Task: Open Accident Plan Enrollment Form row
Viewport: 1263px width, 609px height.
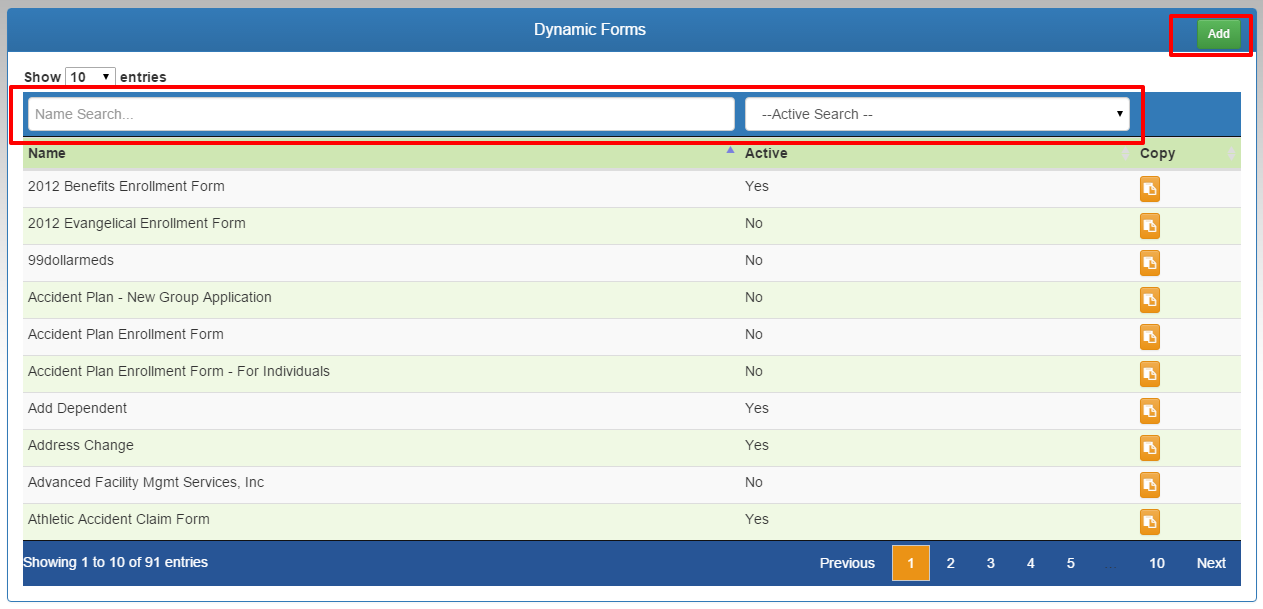Action: (126, 334)
